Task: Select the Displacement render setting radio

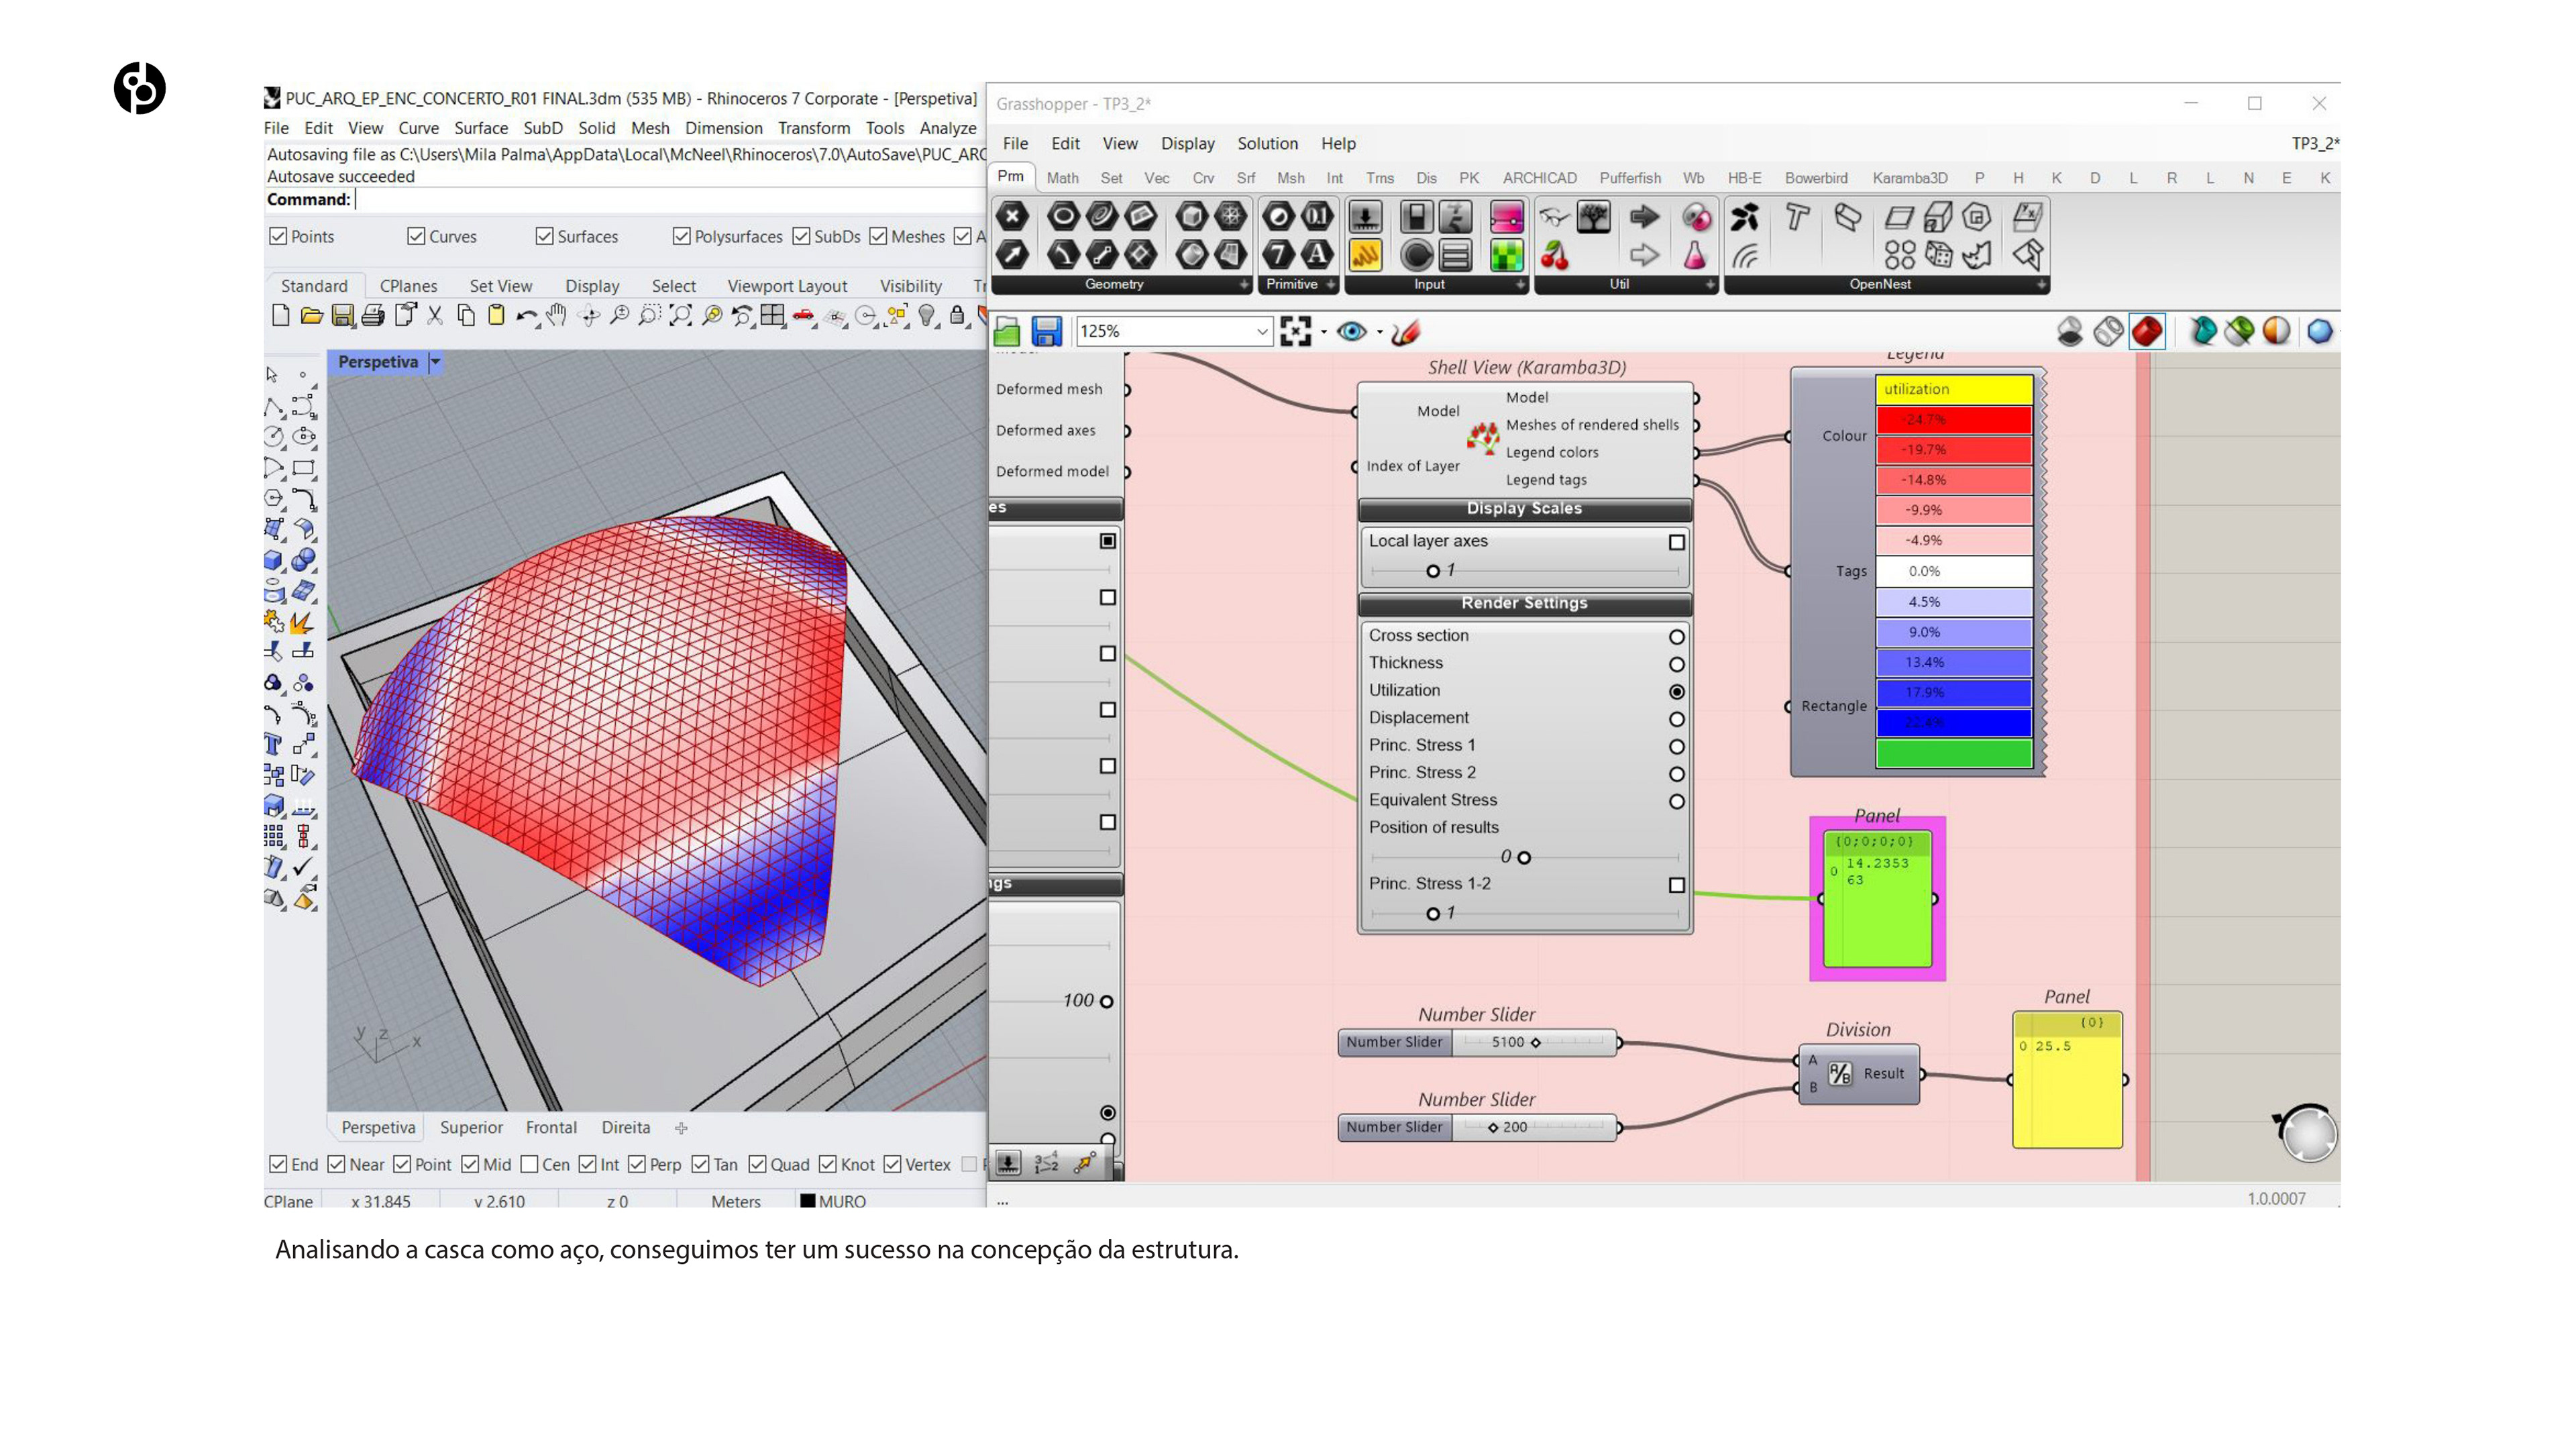Action: pos(1676,719)
